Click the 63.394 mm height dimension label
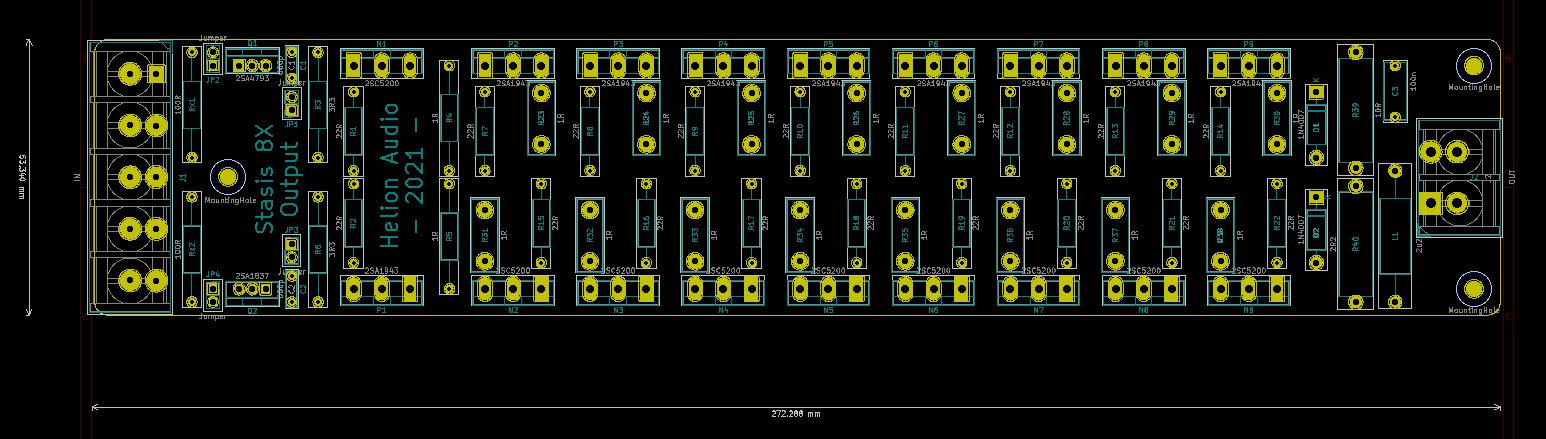This screenshot has width=1546, height=439. 21,177
